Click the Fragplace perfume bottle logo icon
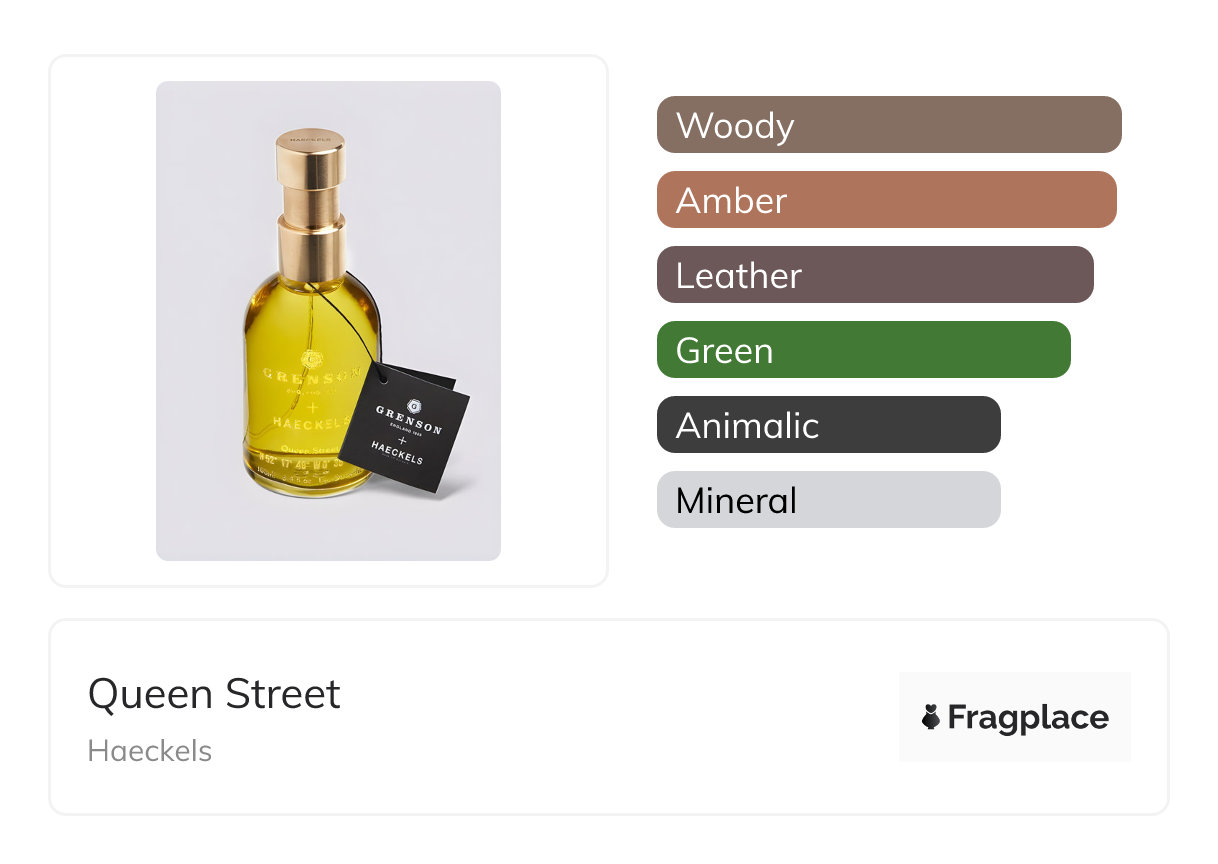Image resolution: width=1218 pixels, height=864 pixels. pyautogui.click(x=931, y=717)
